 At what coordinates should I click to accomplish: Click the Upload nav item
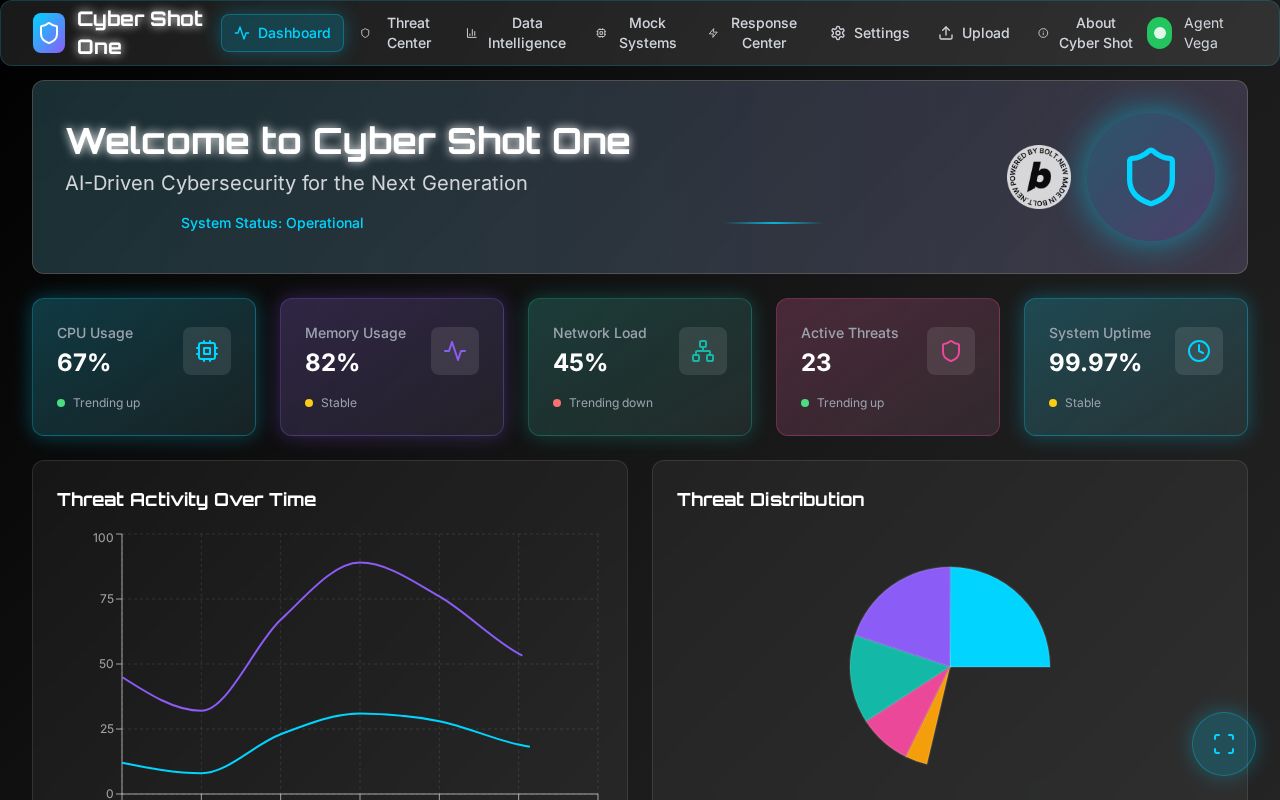pyautogui.click(x=974, y=33)
